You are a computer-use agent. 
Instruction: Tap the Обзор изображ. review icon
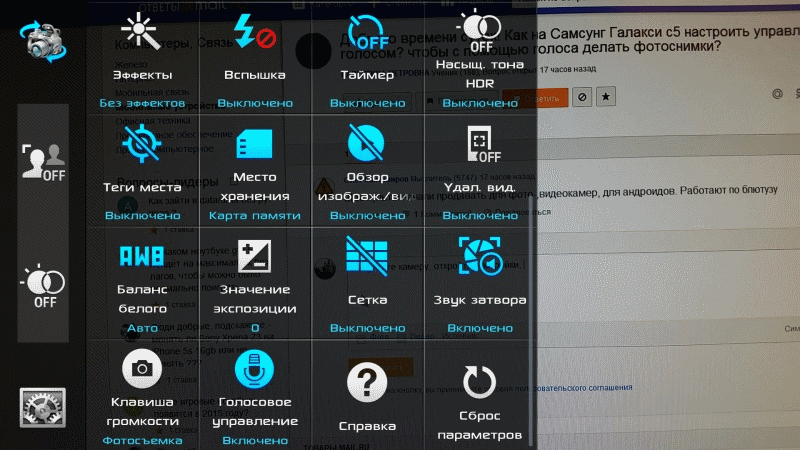pyautogui.click(x=367, y=143)
